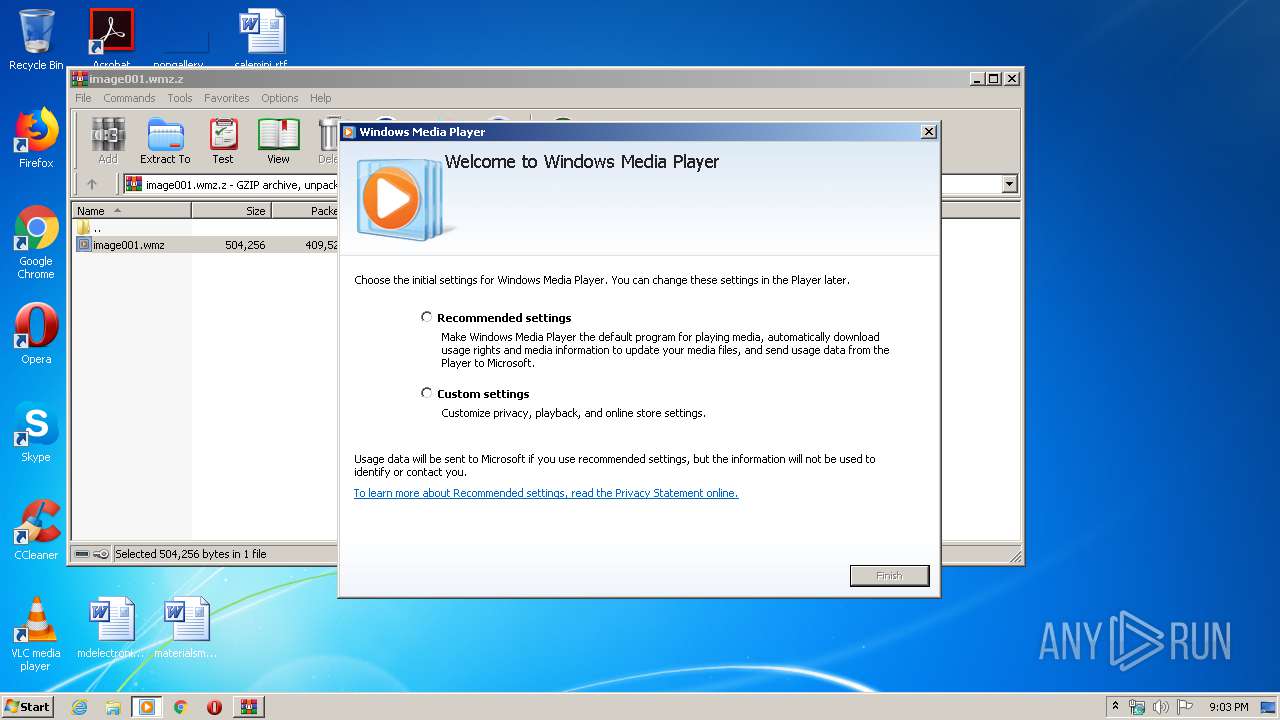1280x720 pixels.
Task: Open Windows Explorer from the taskbar
Action: pos(113,707)
